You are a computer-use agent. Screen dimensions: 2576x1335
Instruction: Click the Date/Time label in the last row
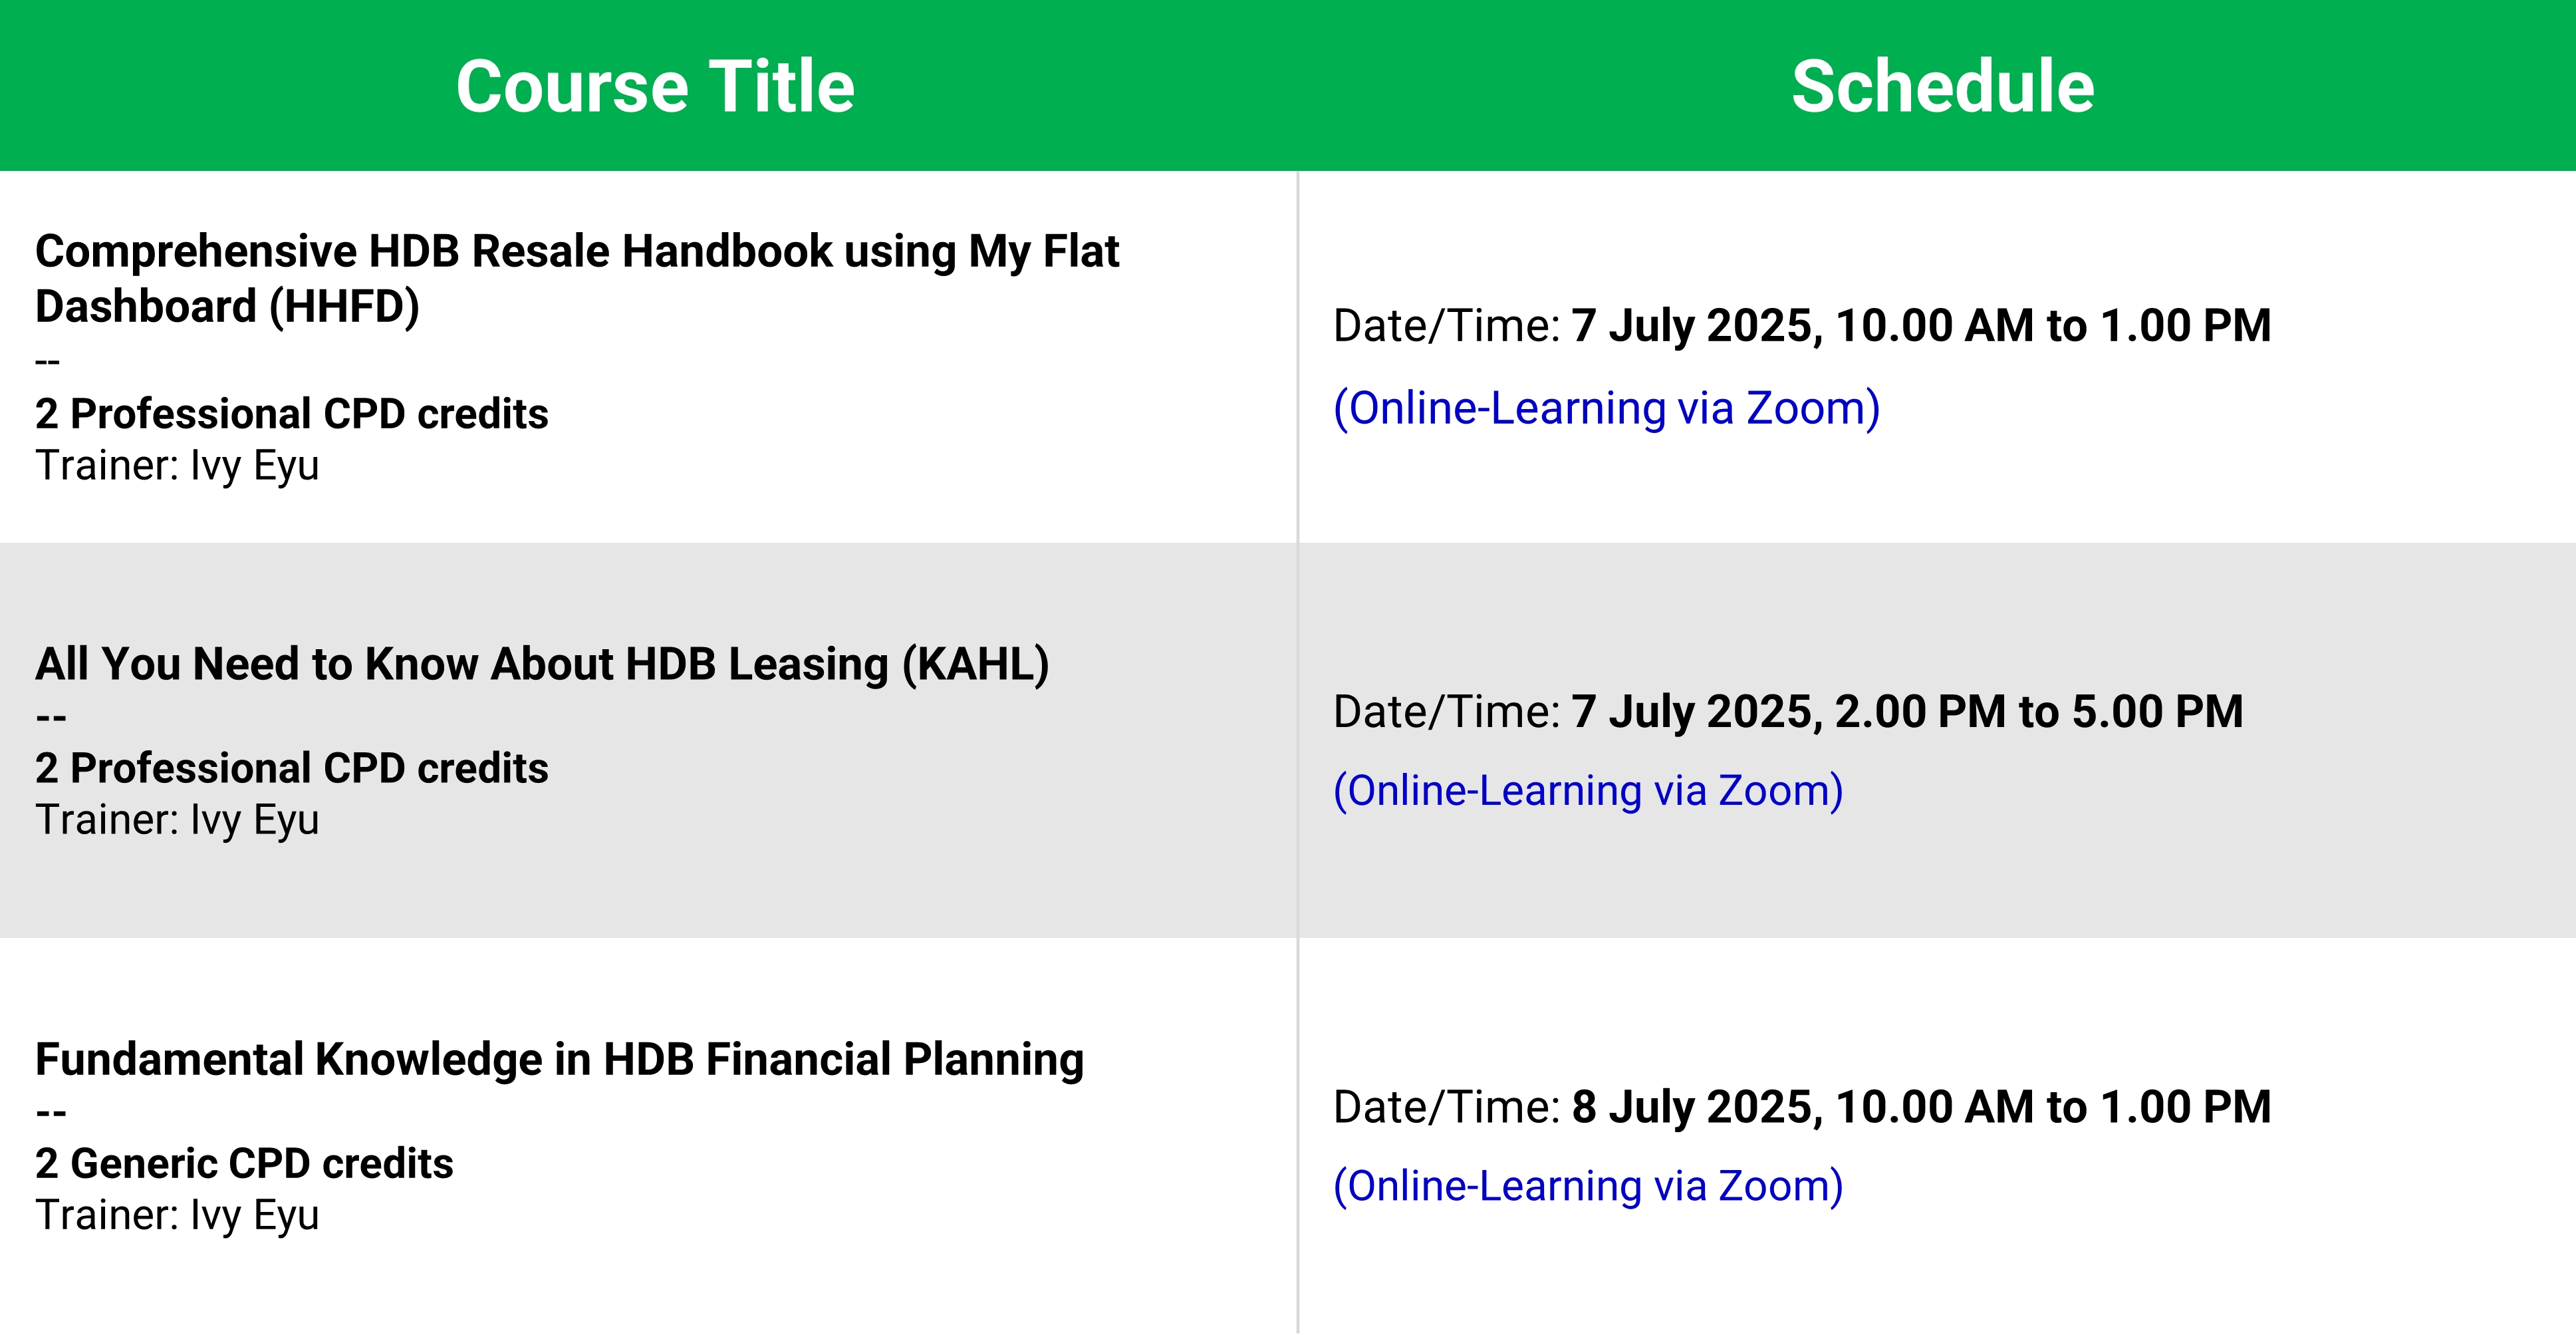coord(1446,1108)
